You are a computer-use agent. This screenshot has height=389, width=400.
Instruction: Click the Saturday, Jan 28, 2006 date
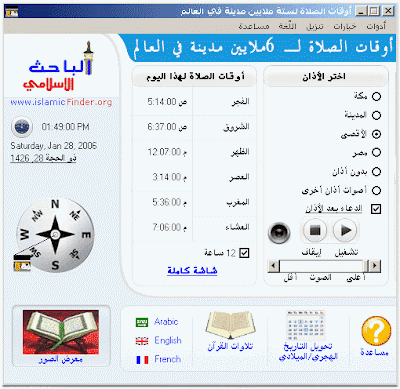coord(53,146)
